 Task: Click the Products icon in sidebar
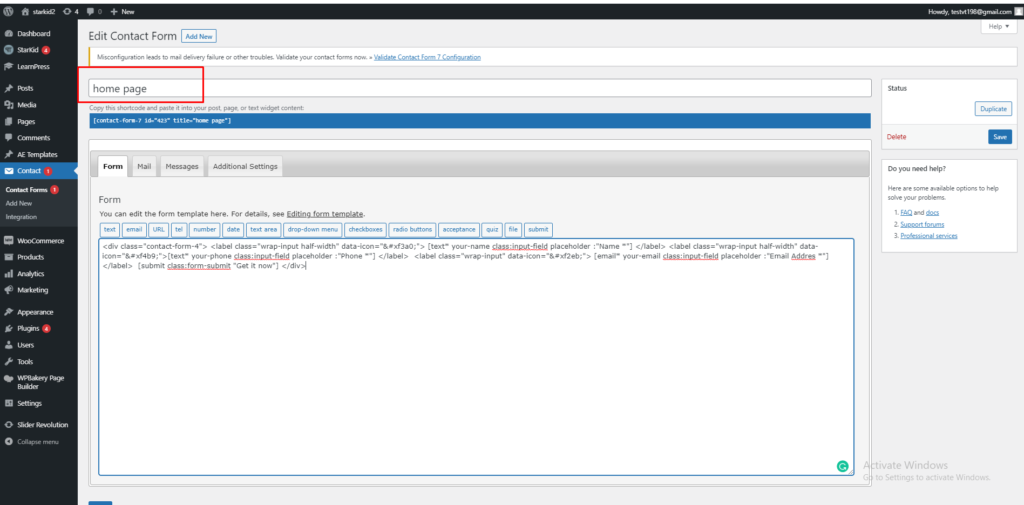(x=9, y=257)
